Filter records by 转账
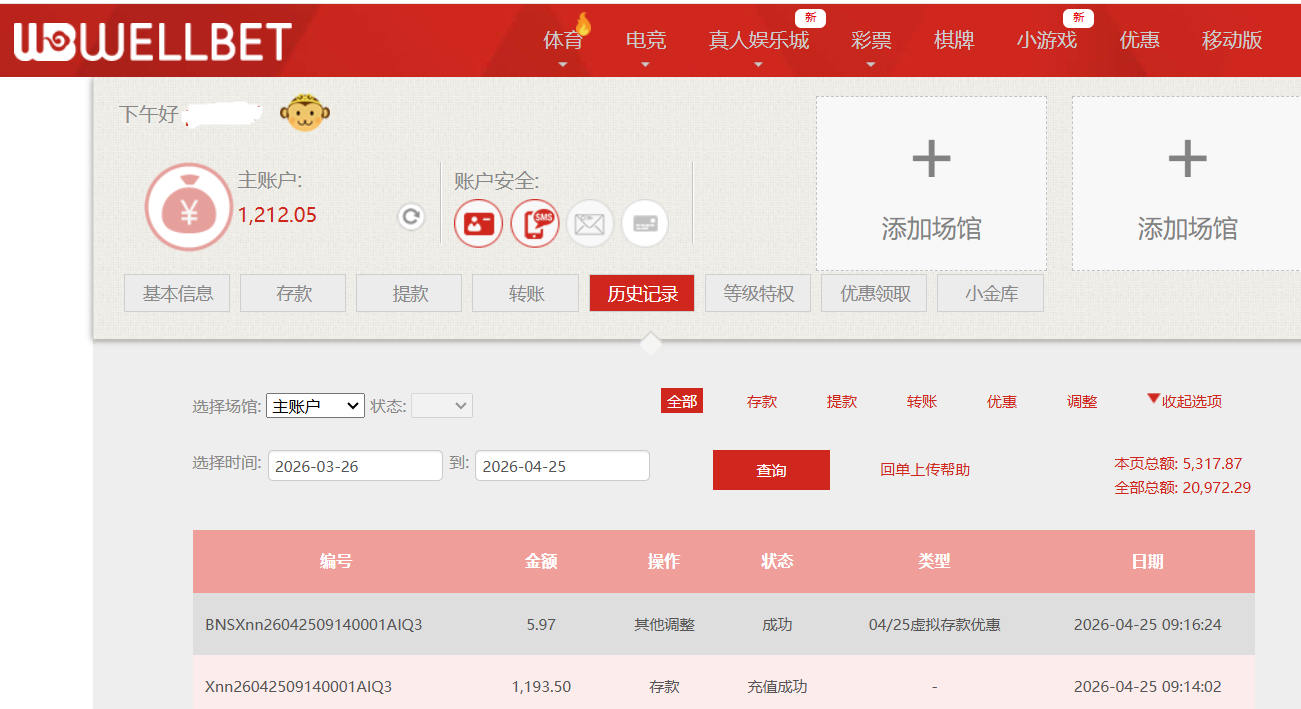This screenshot has width=1301, height=709. click(922, 401)
